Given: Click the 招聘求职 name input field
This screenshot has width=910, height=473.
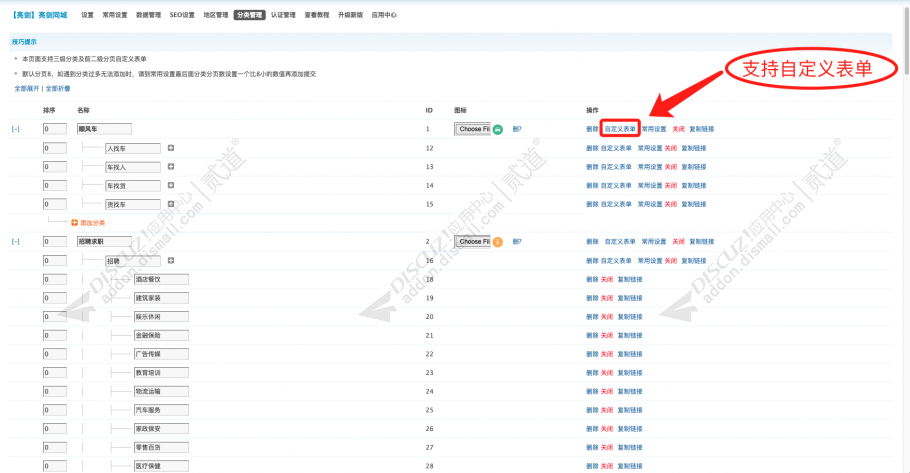Looking at the screenshot, I should [x=104, y=241].
